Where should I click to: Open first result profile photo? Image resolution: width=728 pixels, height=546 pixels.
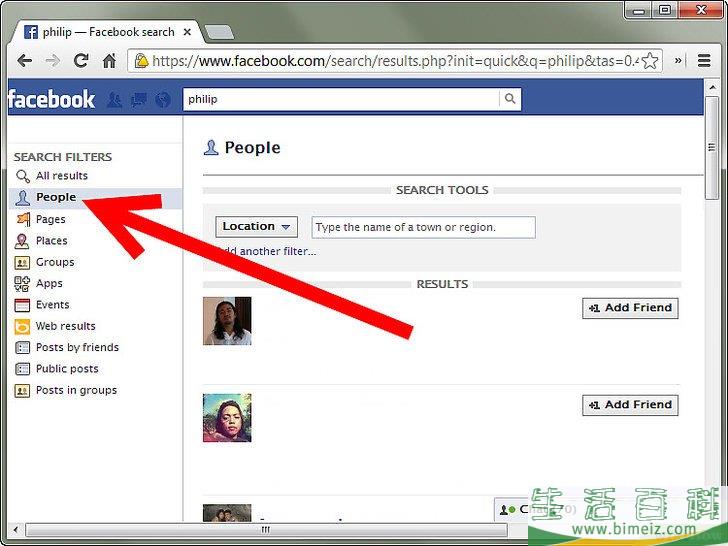point(227,321)
